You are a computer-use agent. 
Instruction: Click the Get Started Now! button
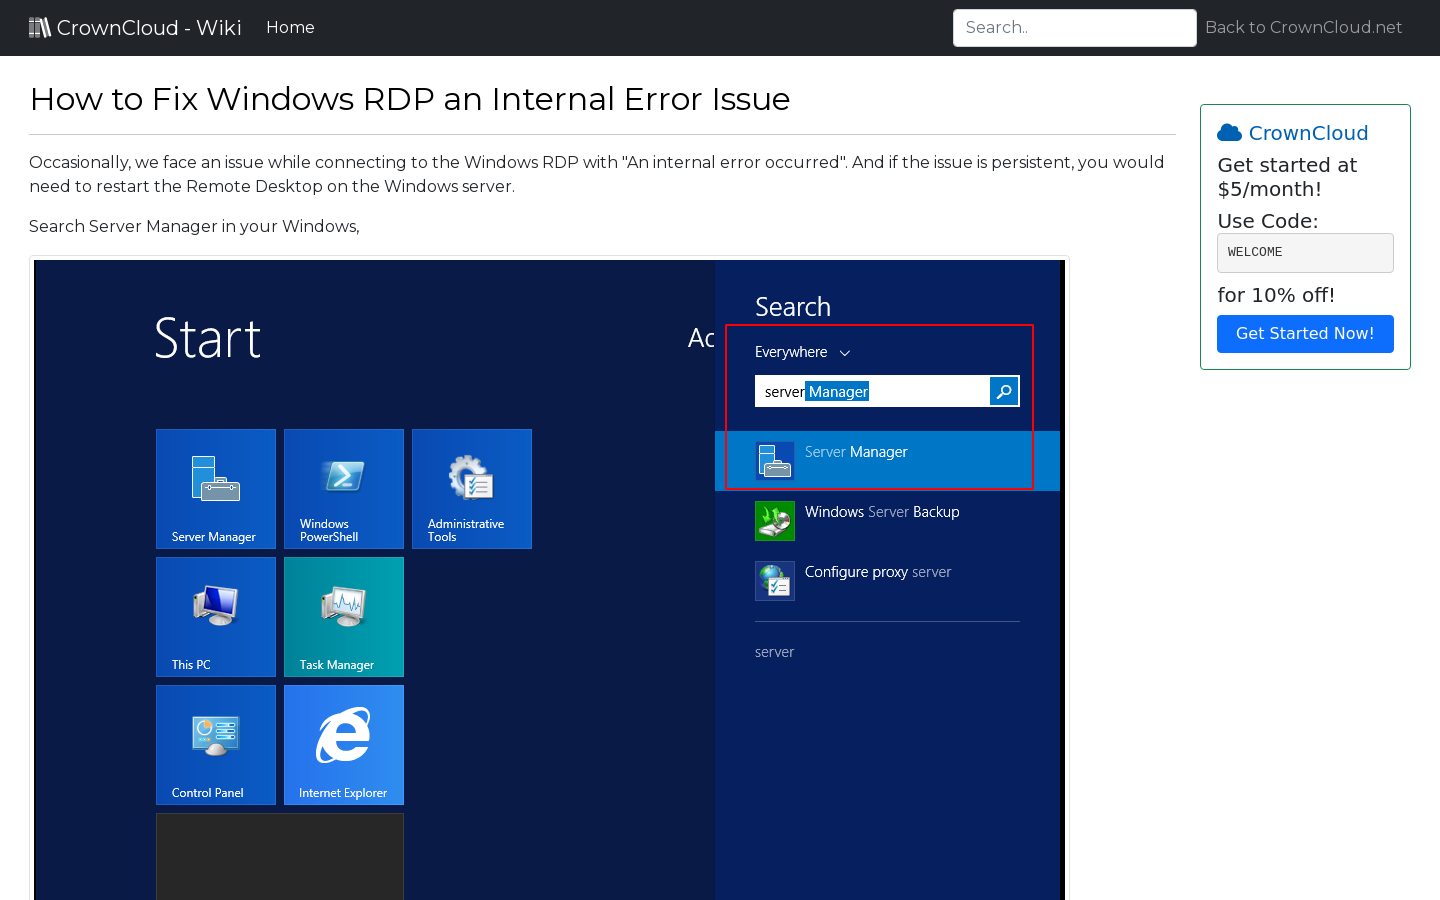(x=1305, y=334)
